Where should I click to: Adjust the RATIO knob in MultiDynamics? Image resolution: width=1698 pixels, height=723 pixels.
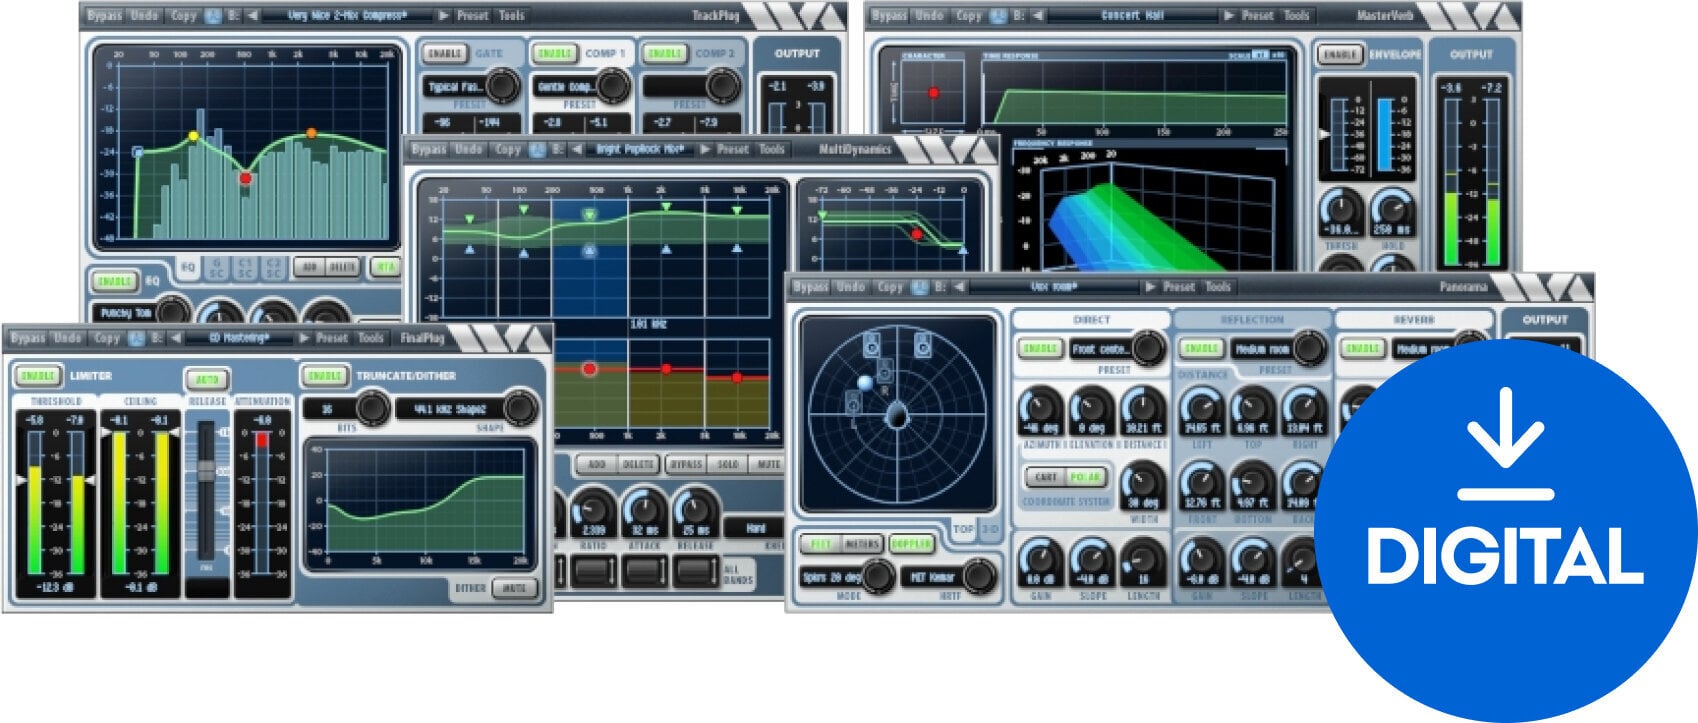point(594,510)
